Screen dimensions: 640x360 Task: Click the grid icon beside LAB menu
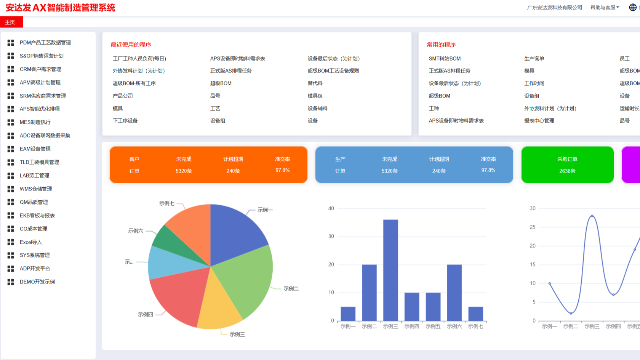tap(11, 176)
